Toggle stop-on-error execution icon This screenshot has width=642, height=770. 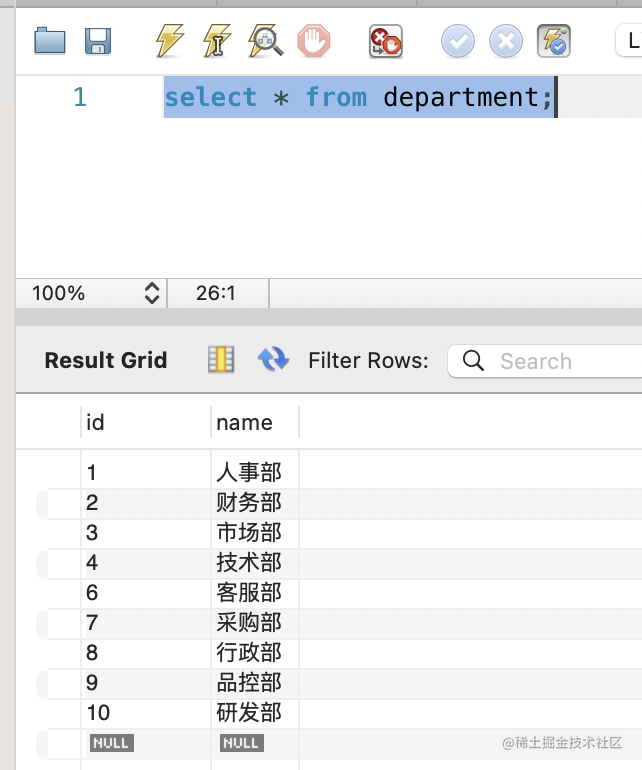[x=386, y=41]
